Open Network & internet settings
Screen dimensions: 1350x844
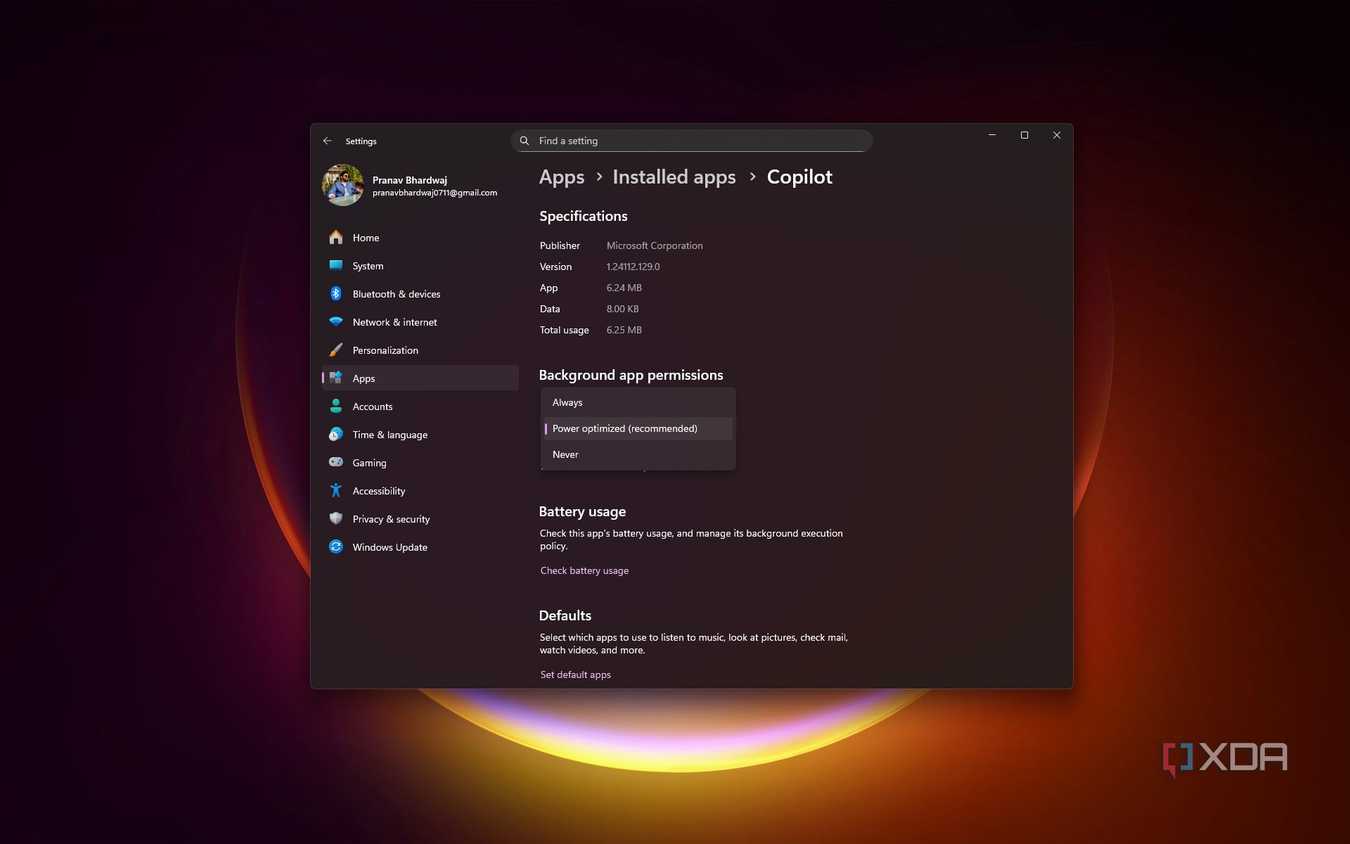[420, 322]
